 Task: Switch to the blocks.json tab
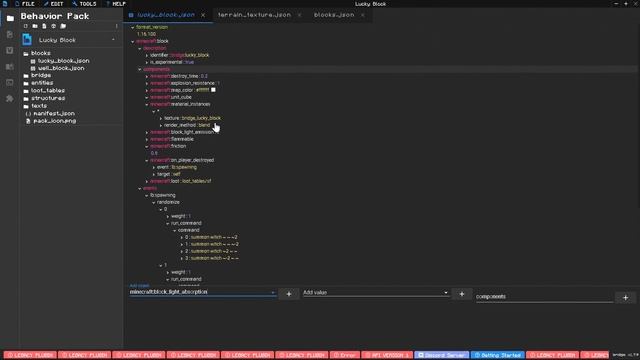pos(334,15)
